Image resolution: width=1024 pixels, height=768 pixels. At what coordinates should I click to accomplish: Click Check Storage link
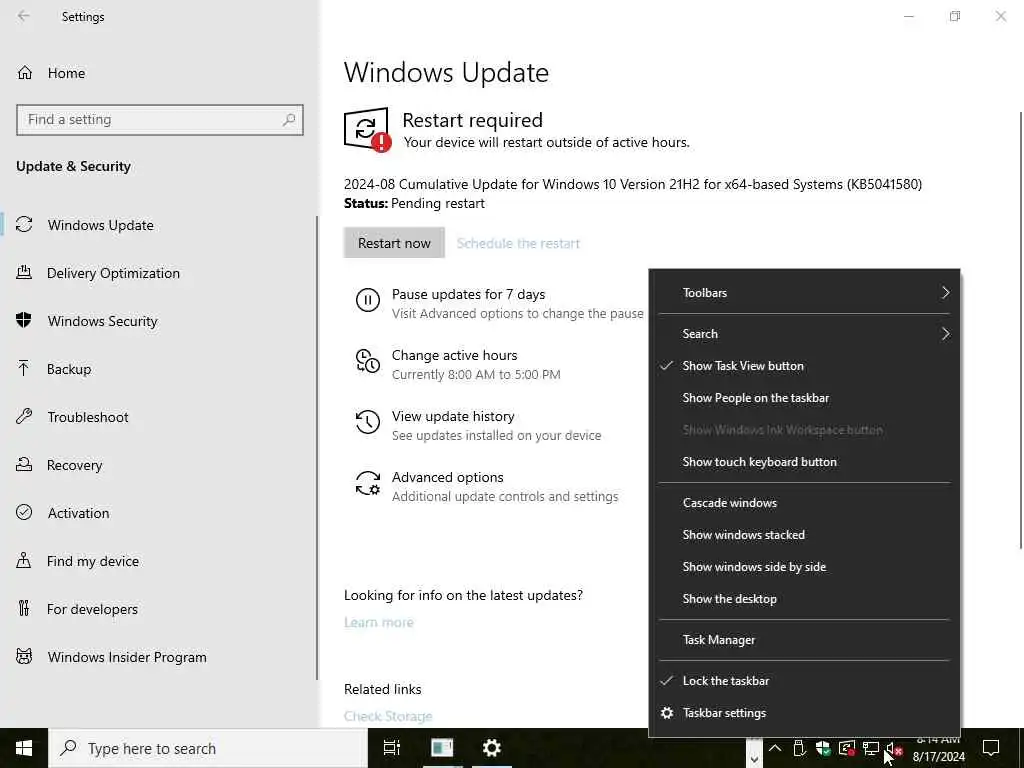[388, 716]
